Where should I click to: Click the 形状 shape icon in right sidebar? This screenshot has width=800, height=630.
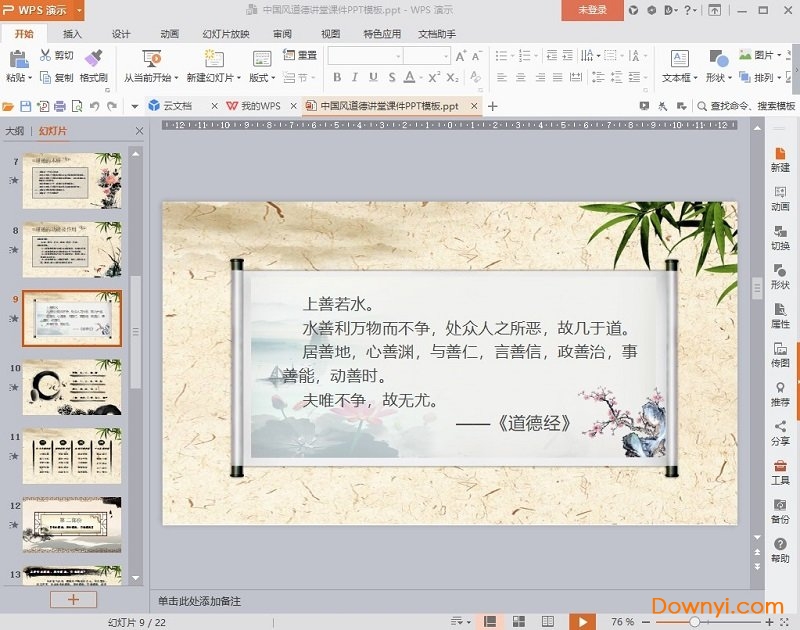[780, 276]
